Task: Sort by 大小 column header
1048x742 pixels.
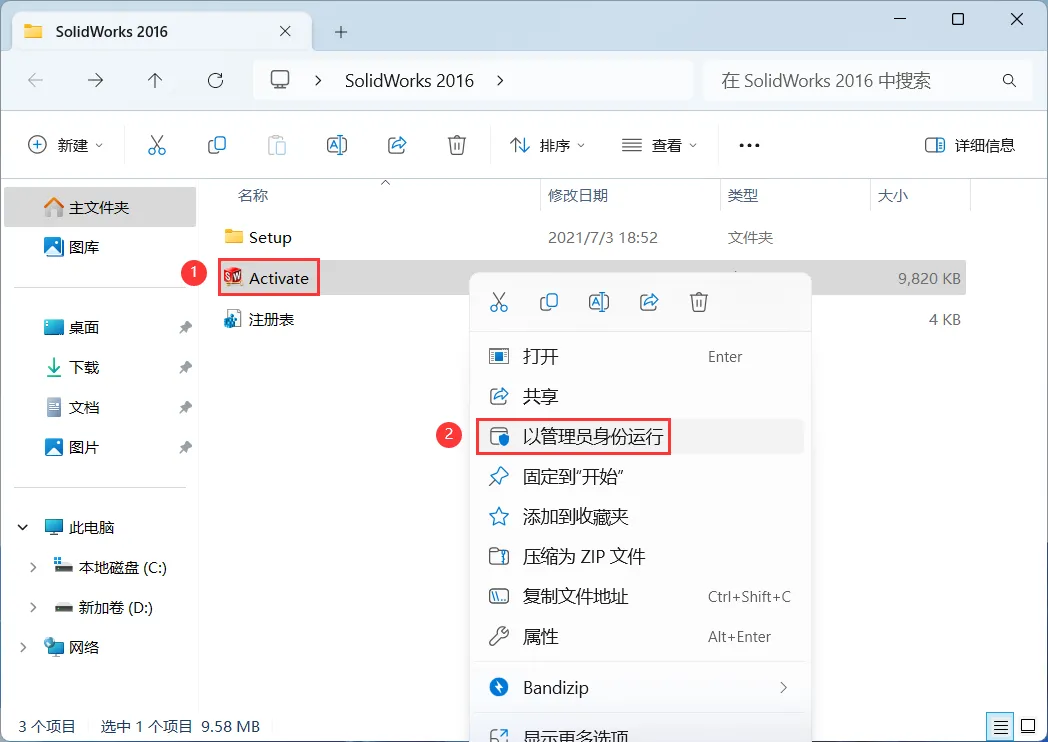Action: tap(893, 196)
